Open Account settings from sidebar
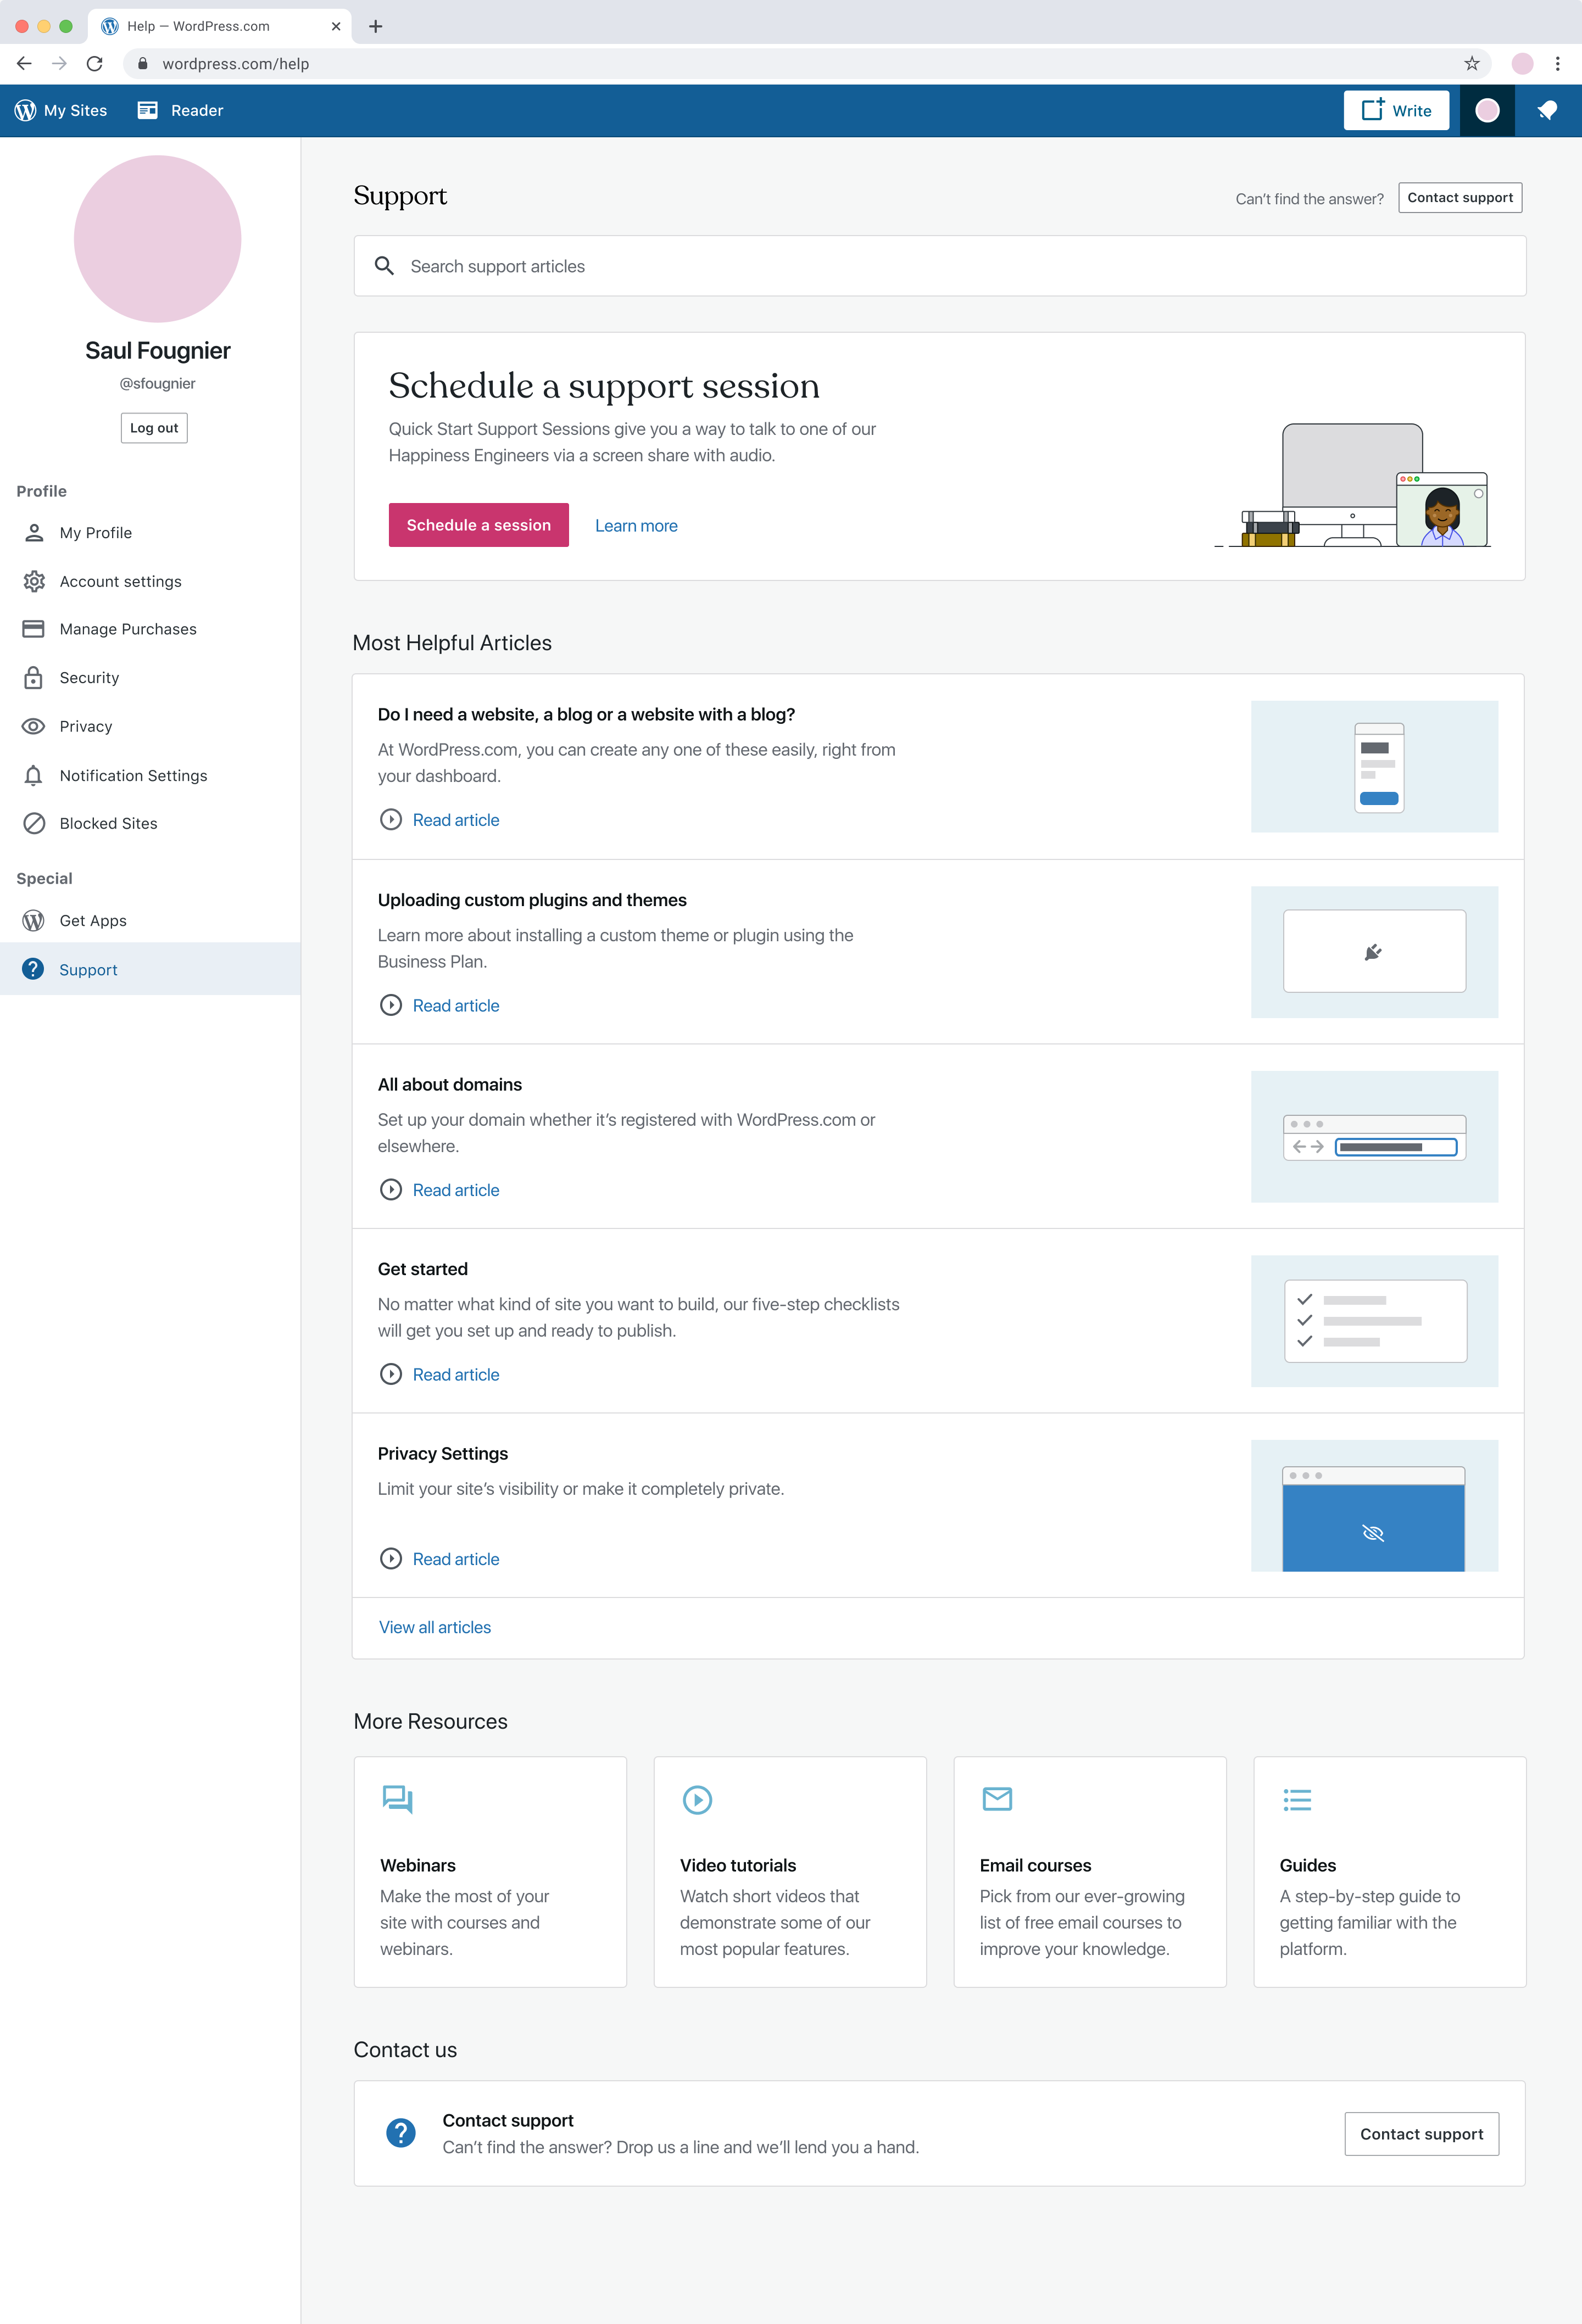Screen dimensions: 1582x2324 (x=120, y=581)
